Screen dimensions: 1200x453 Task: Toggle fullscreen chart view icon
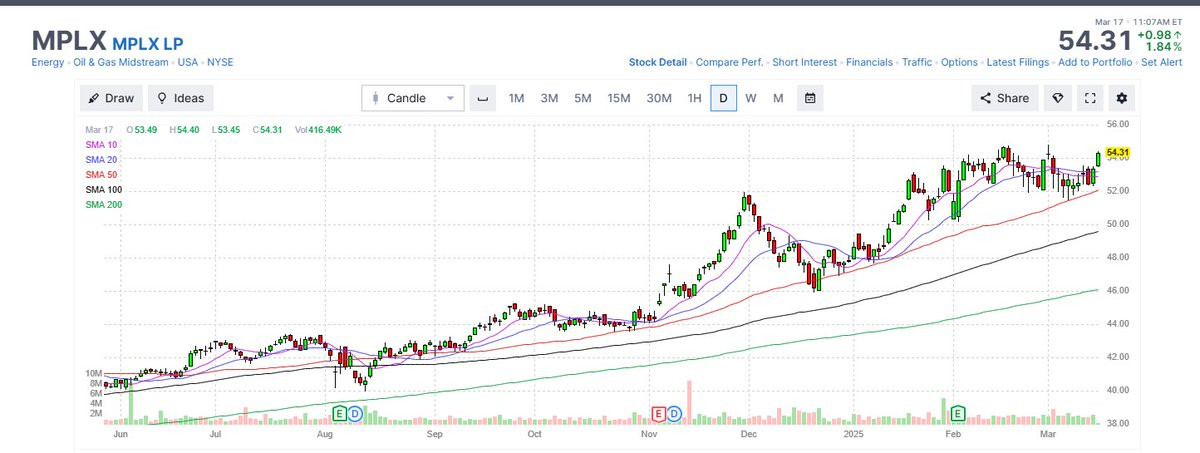point(1090,98)
